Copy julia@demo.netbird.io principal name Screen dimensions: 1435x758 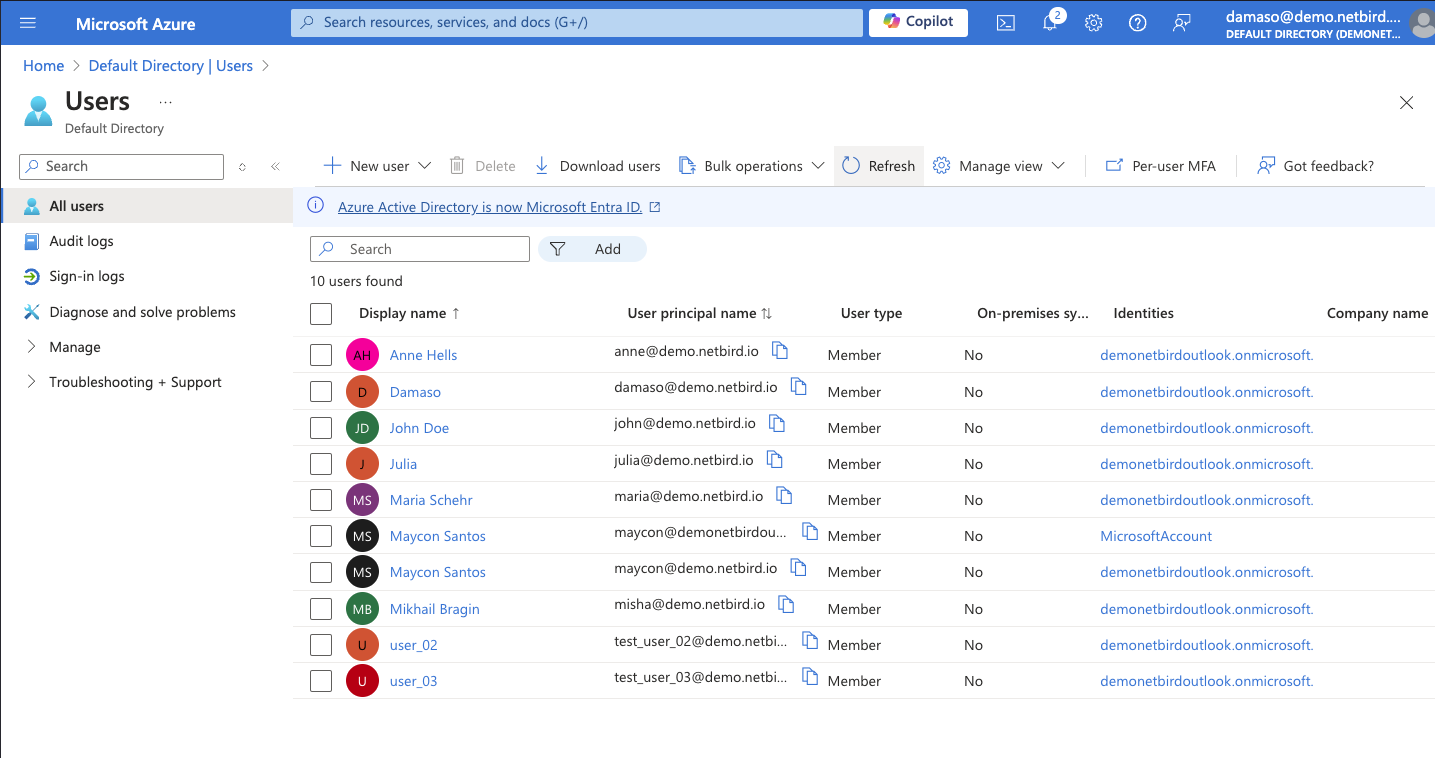(x=775, y=460)
